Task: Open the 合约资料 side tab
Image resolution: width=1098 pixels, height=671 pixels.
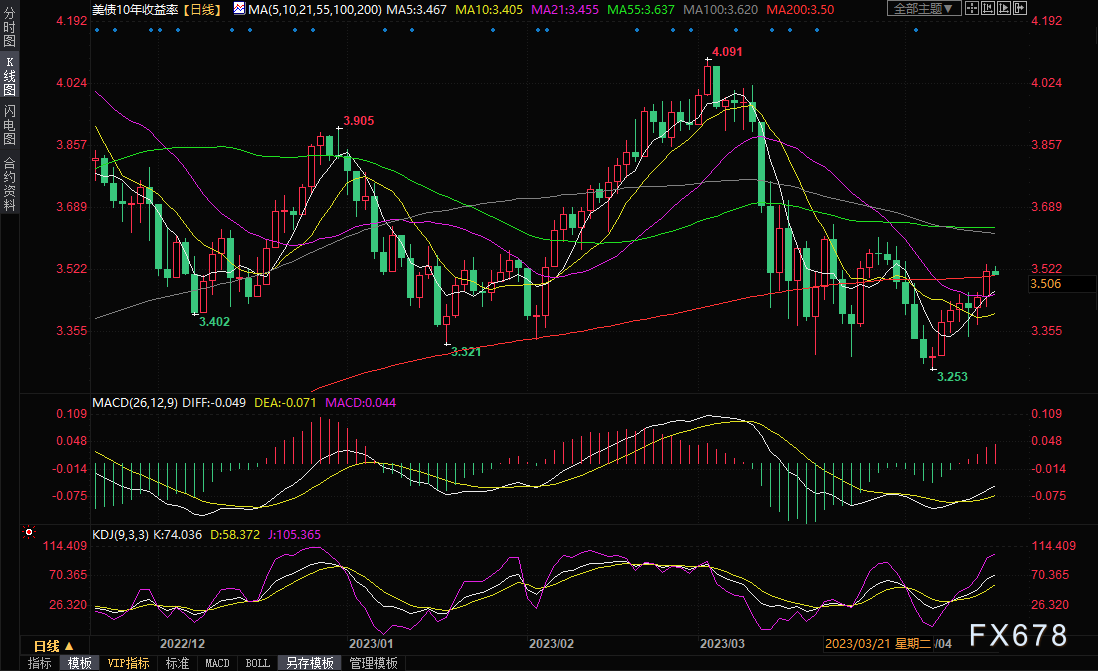Action: [x=9, y=182]
